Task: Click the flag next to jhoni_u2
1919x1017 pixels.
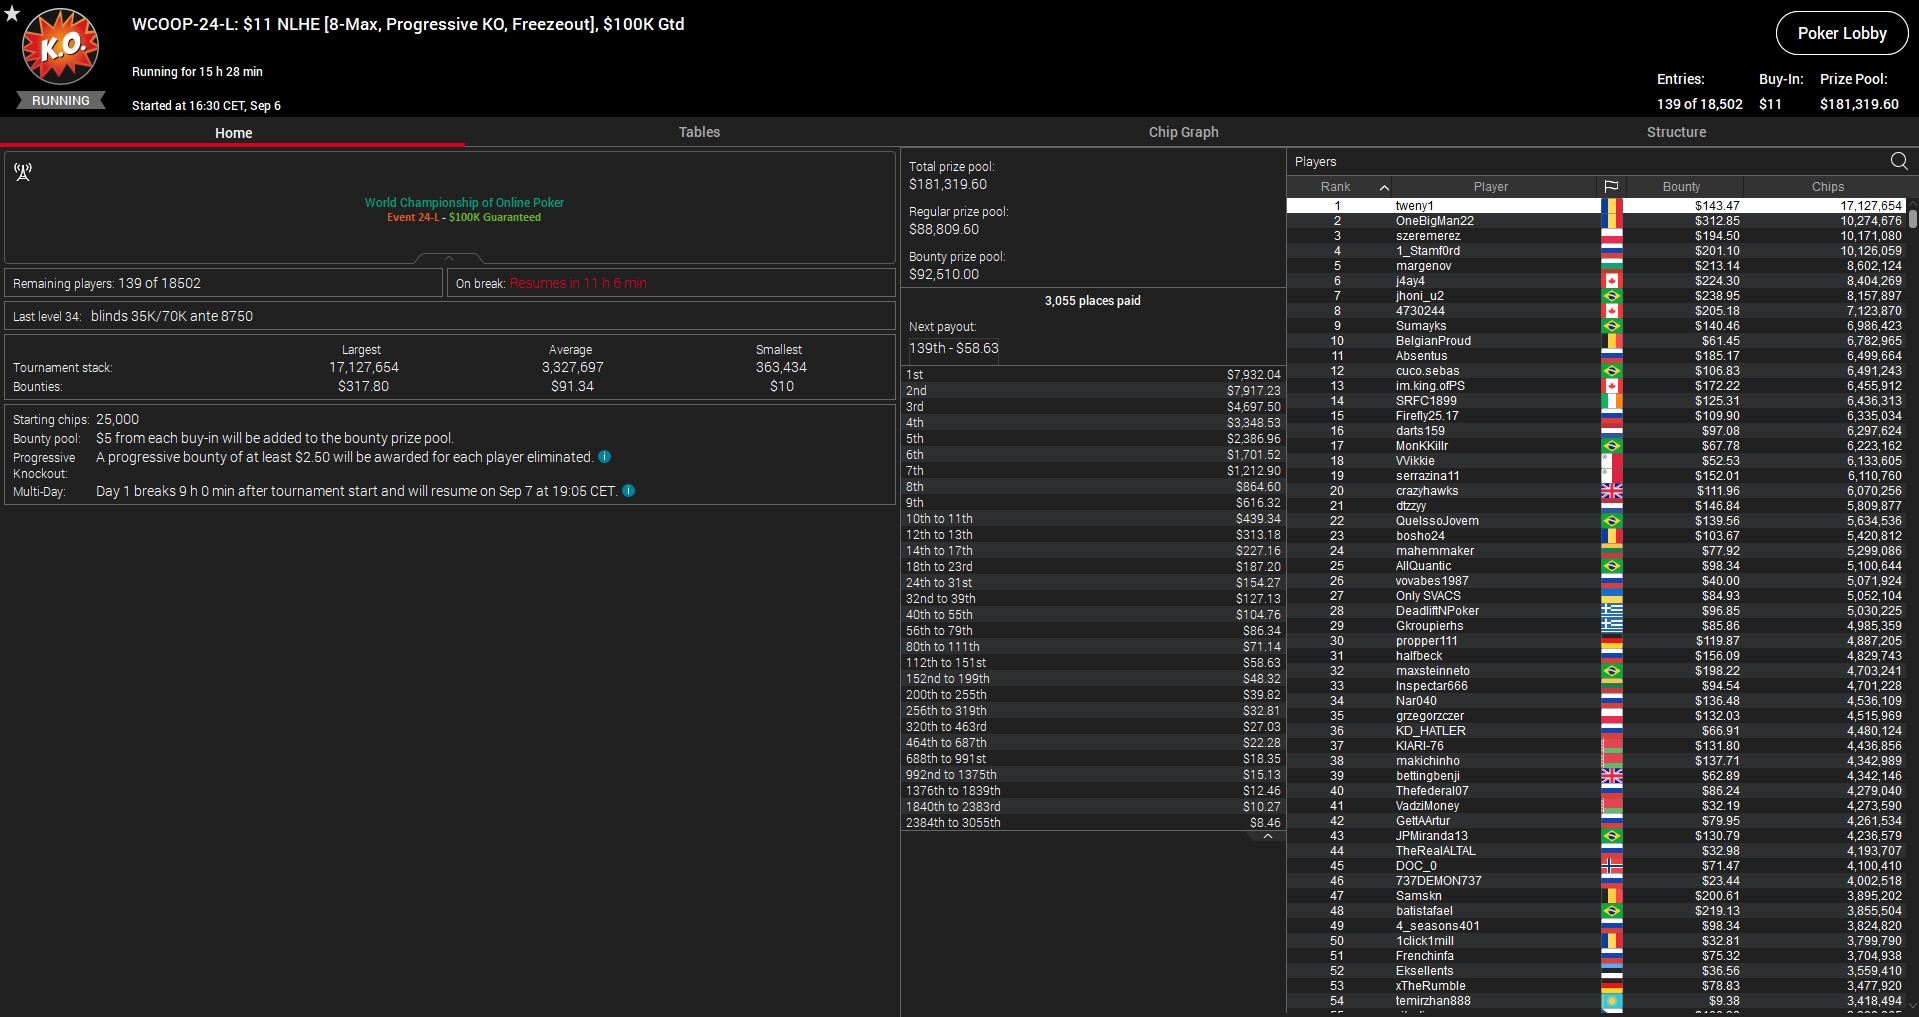Action: 1611,296
